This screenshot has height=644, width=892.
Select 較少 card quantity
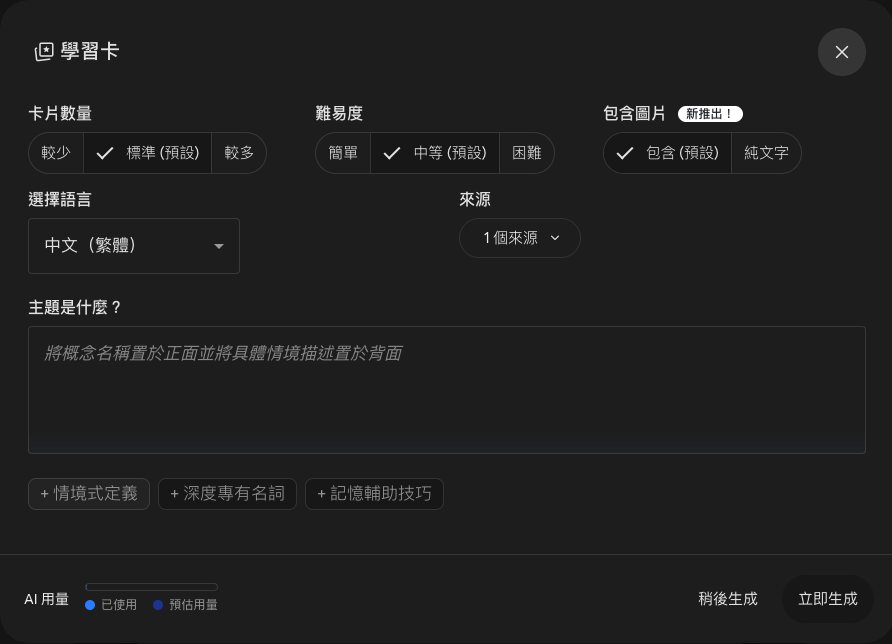(56, 152)
